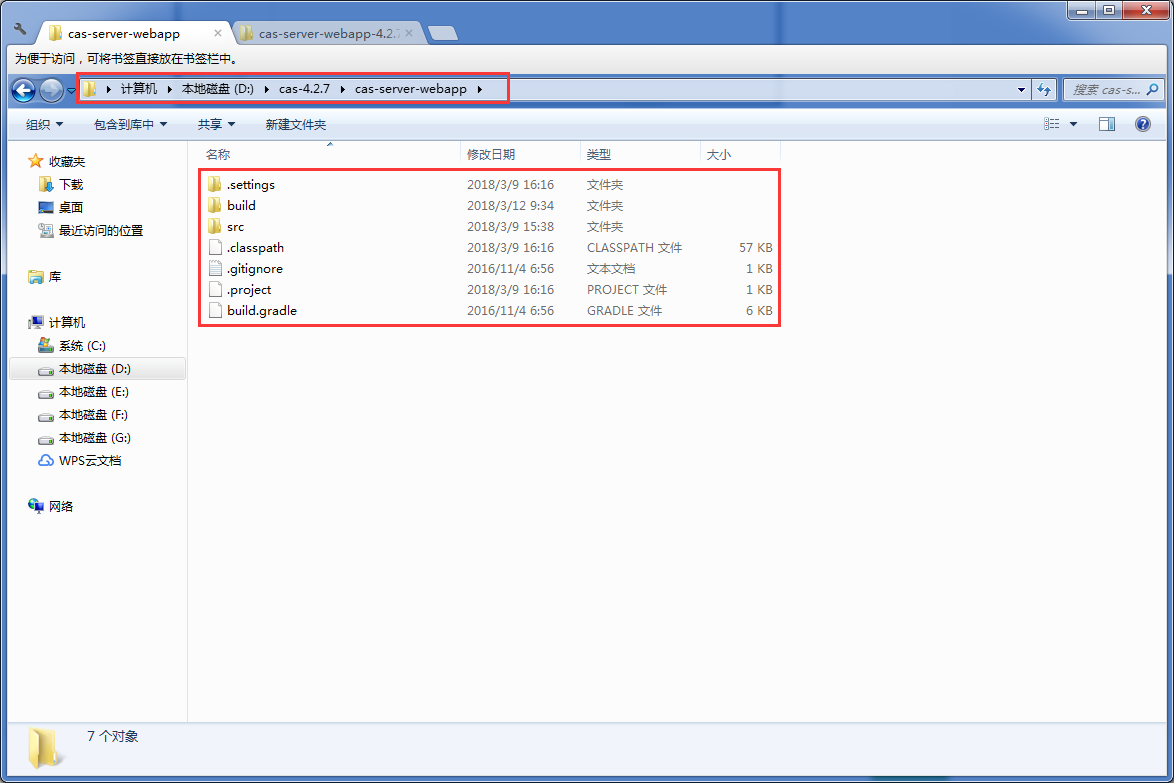
Task: Change view with the view icon
Action: [1051, 124]
